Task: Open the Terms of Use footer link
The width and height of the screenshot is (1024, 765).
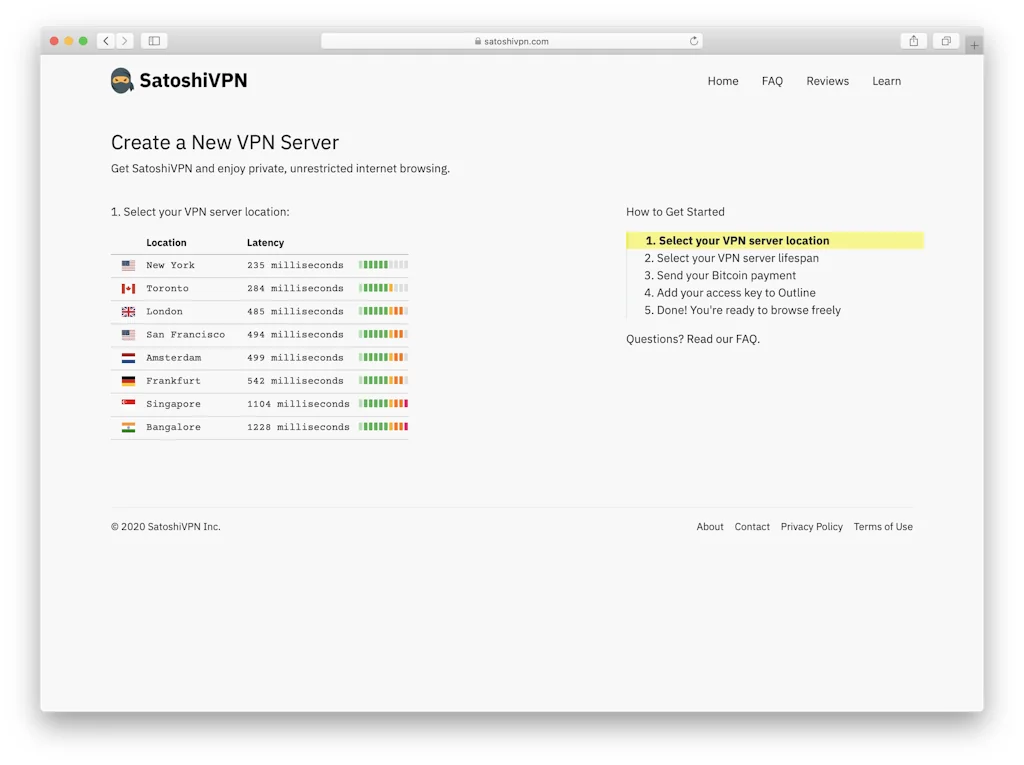Action: (883, 527)
